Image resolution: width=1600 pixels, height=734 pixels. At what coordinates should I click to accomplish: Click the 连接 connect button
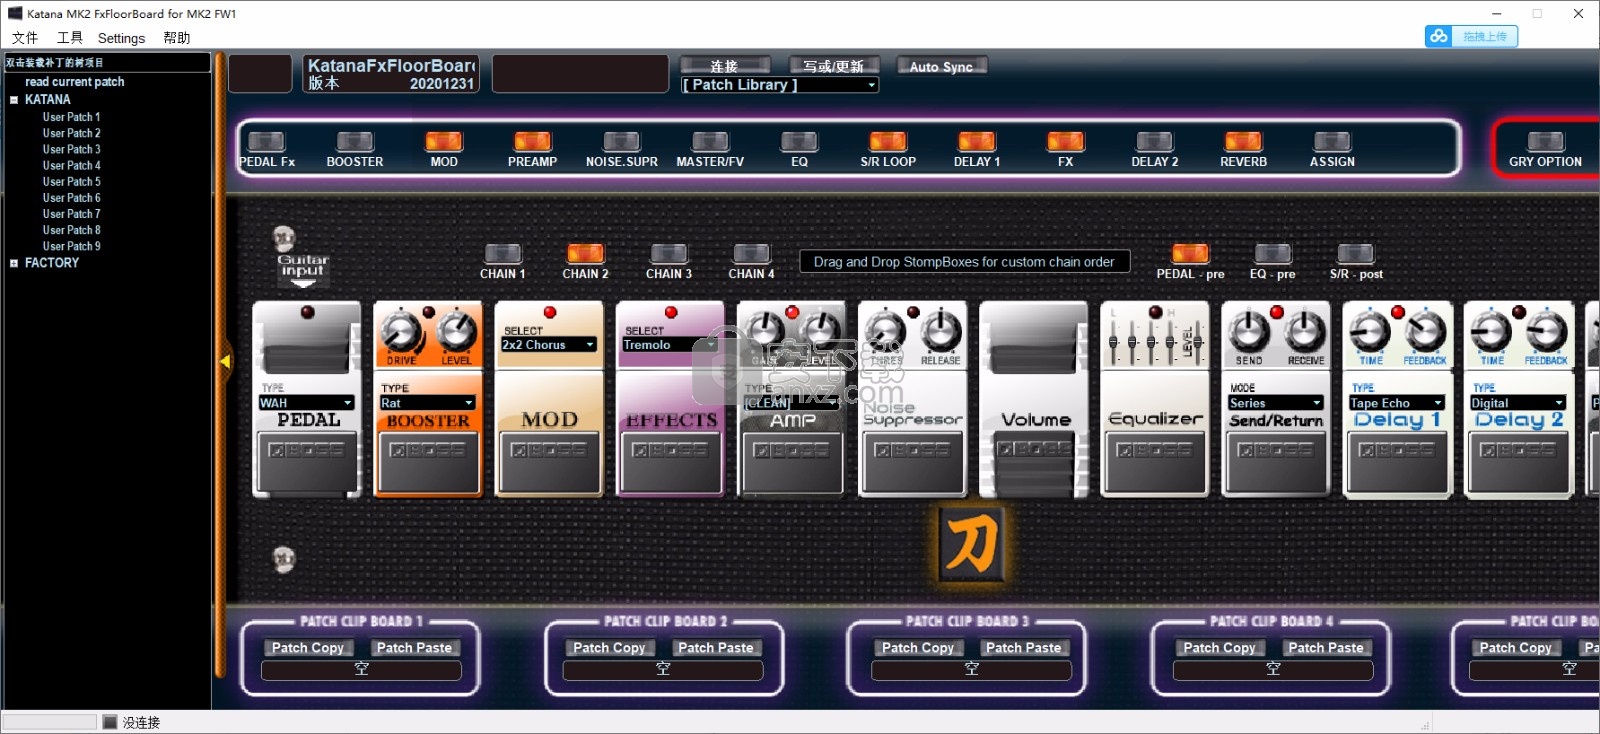725,66
